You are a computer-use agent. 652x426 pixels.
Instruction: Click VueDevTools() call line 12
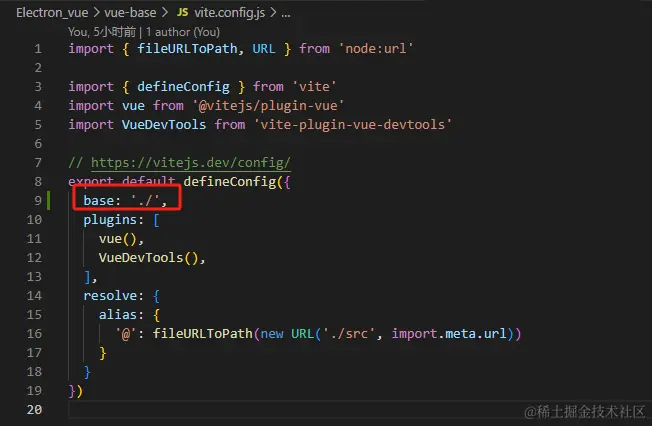(148, 258)
